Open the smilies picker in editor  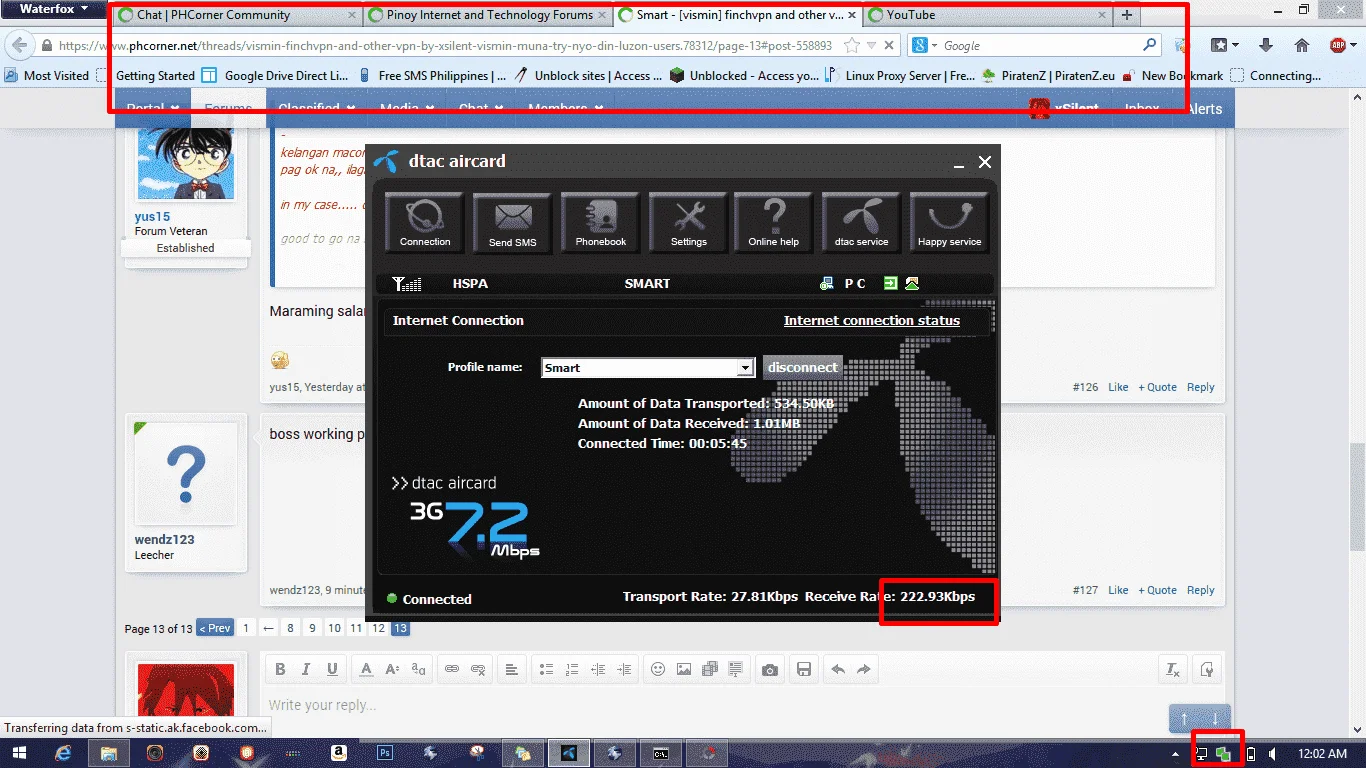point(658,670)
